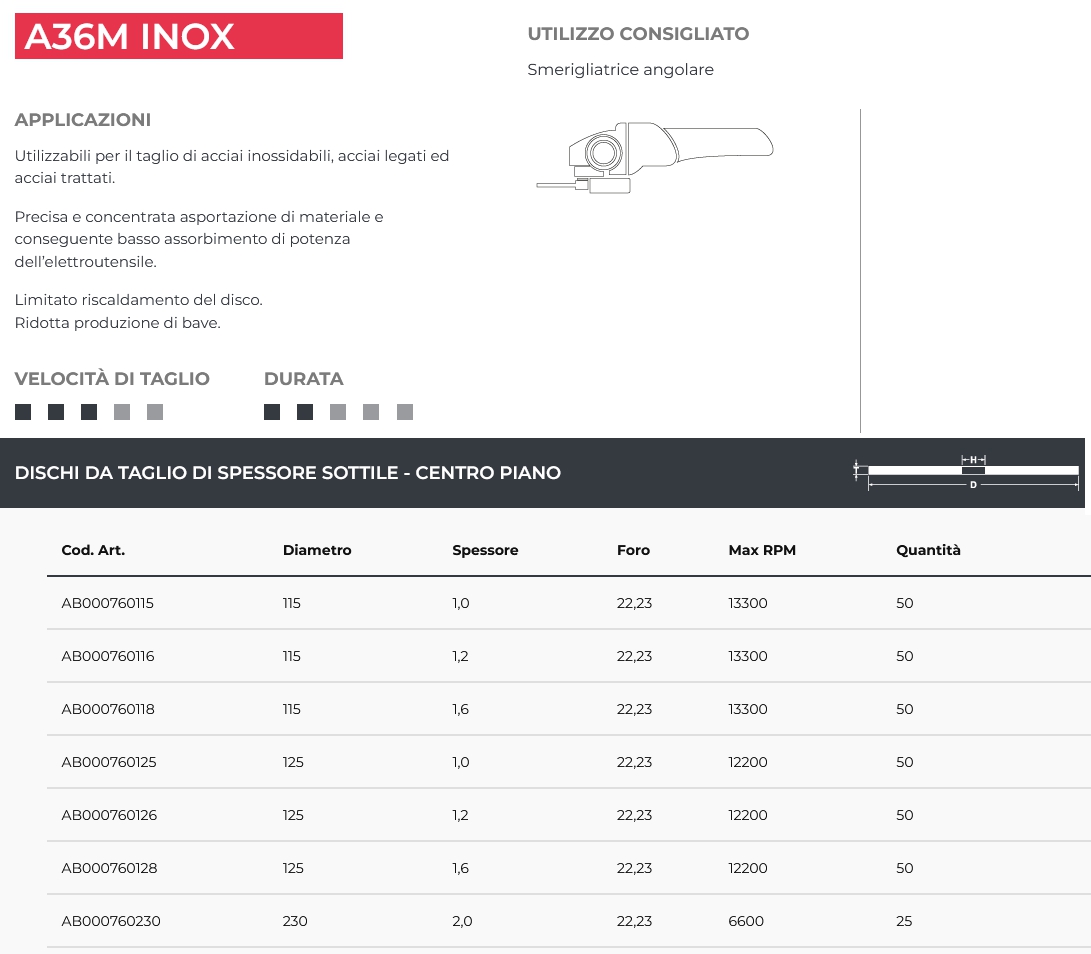Click quantity 50 in row AB000760118
The height and width of the screenshot is (954, 1091).
[905, 709]
